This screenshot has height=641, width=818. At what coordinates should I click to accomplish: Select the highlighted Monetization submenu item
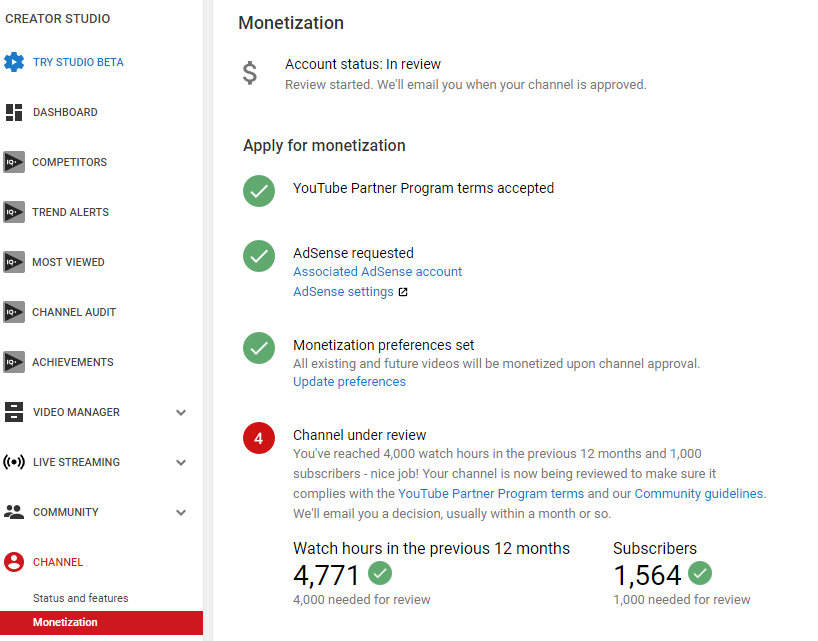pos(101,623)
